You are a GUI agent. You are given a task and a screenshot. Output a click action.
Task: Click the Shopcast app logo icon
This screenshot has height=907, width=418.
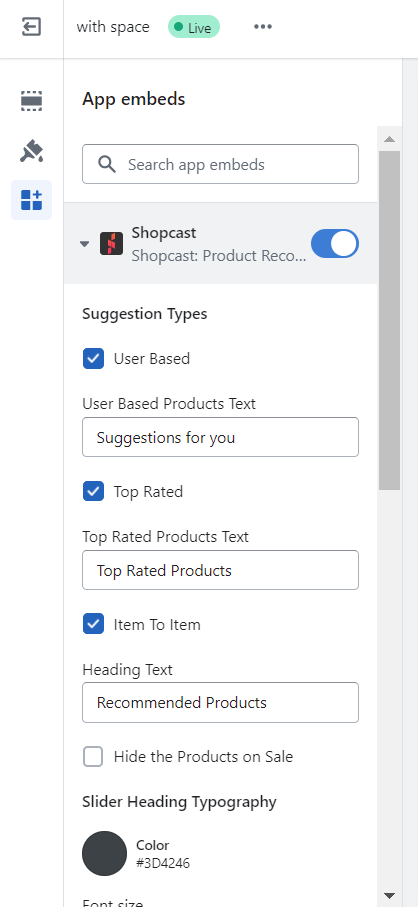111,244
